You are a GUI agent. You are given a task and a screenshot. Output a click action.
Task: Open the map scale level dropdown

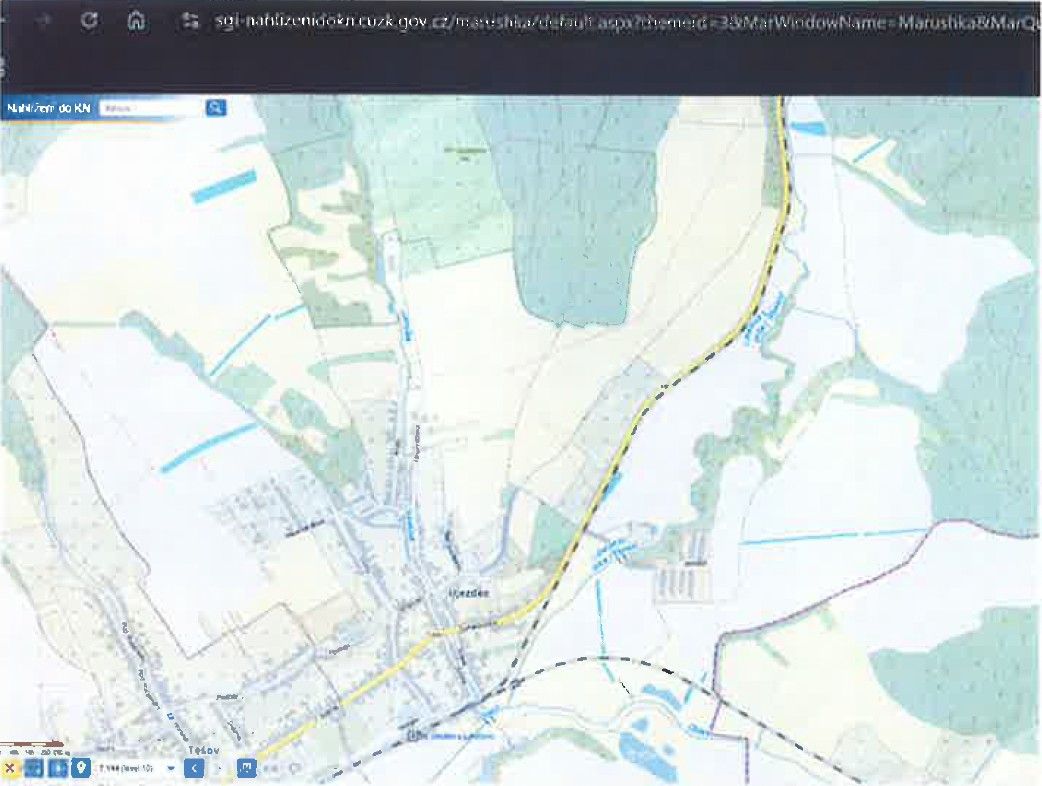[172, 768]
